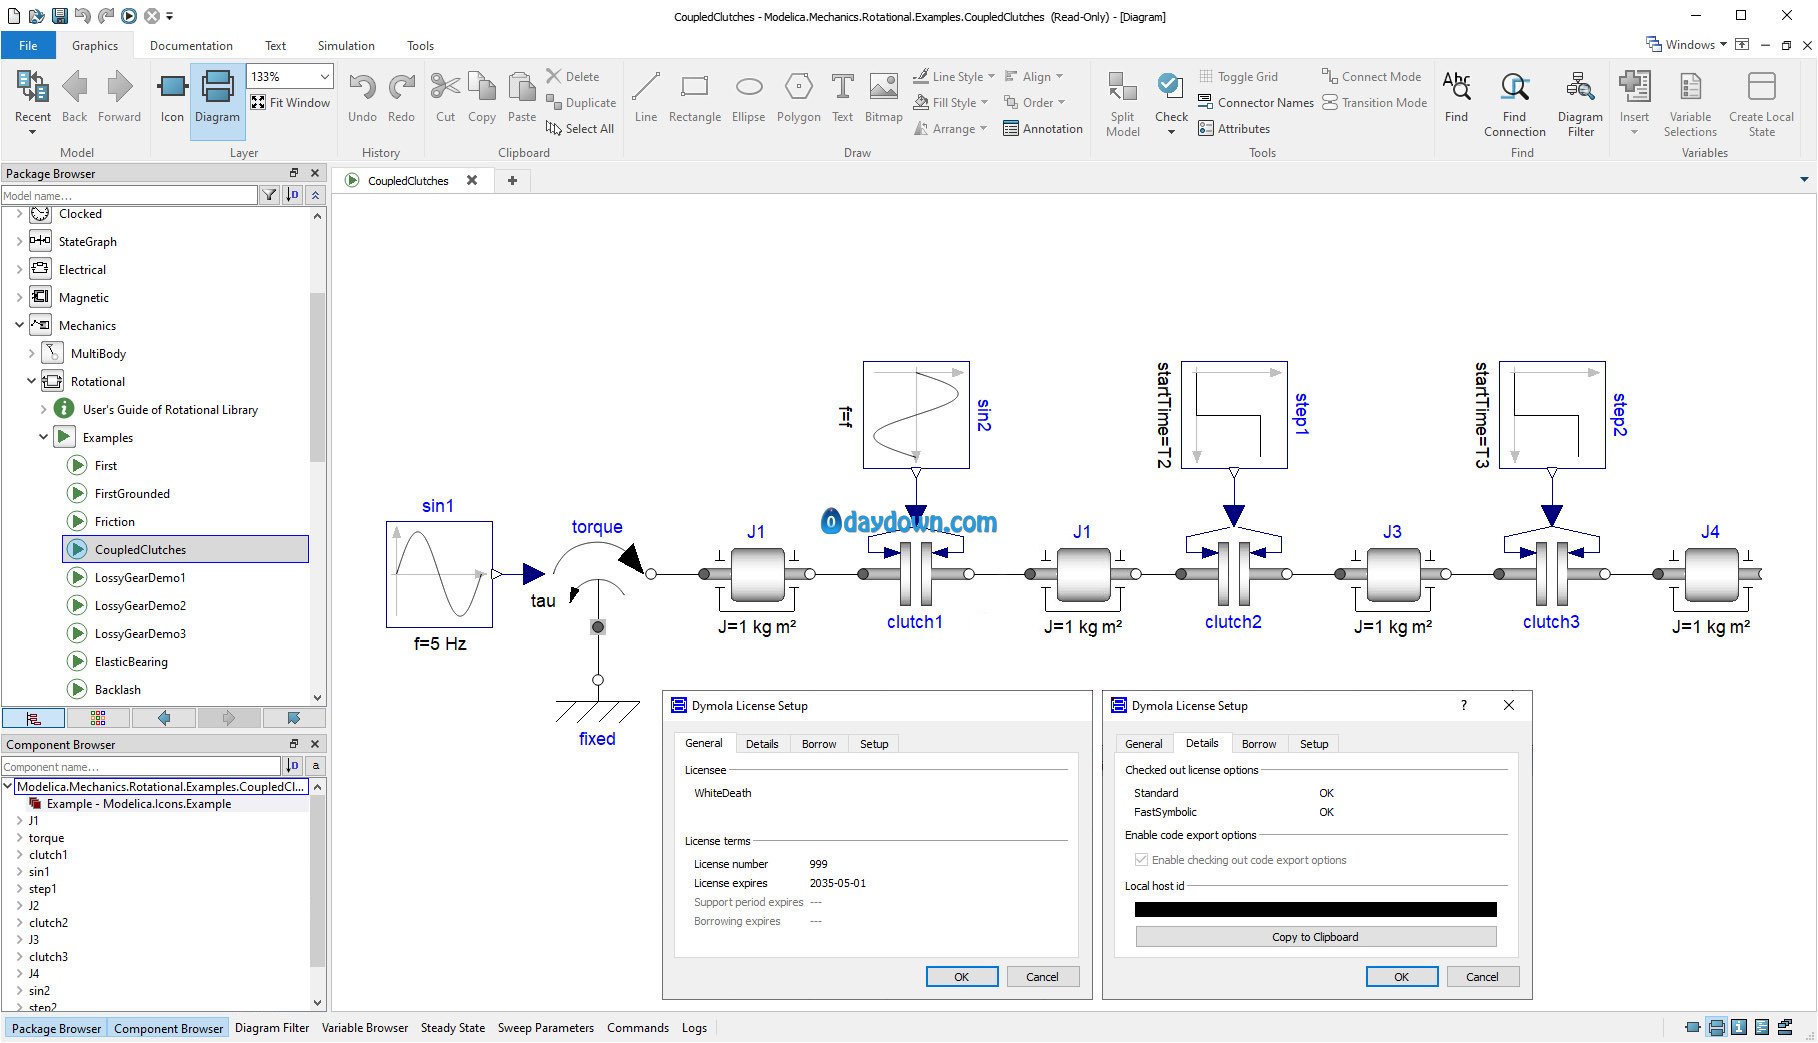1818x1043 pixels.
Task: Open the Diagram Filter tool
Action: click(1581, 104)
